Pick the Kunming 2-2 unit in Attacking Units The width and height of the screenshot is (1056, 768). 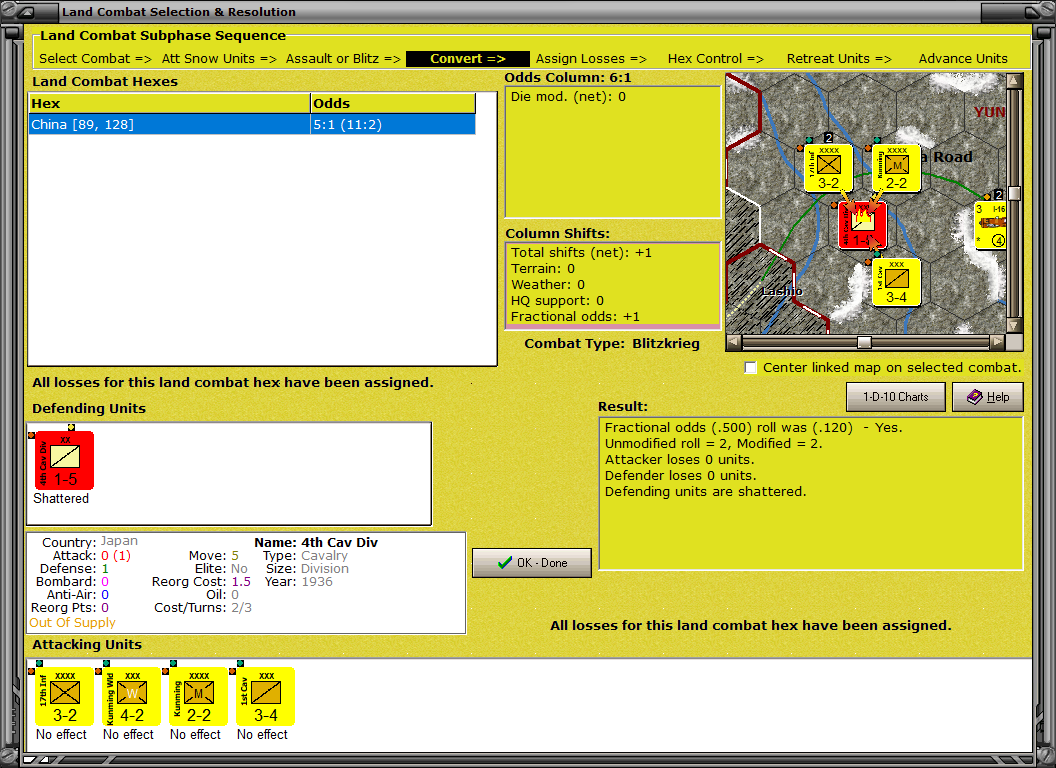click(198, 697)
